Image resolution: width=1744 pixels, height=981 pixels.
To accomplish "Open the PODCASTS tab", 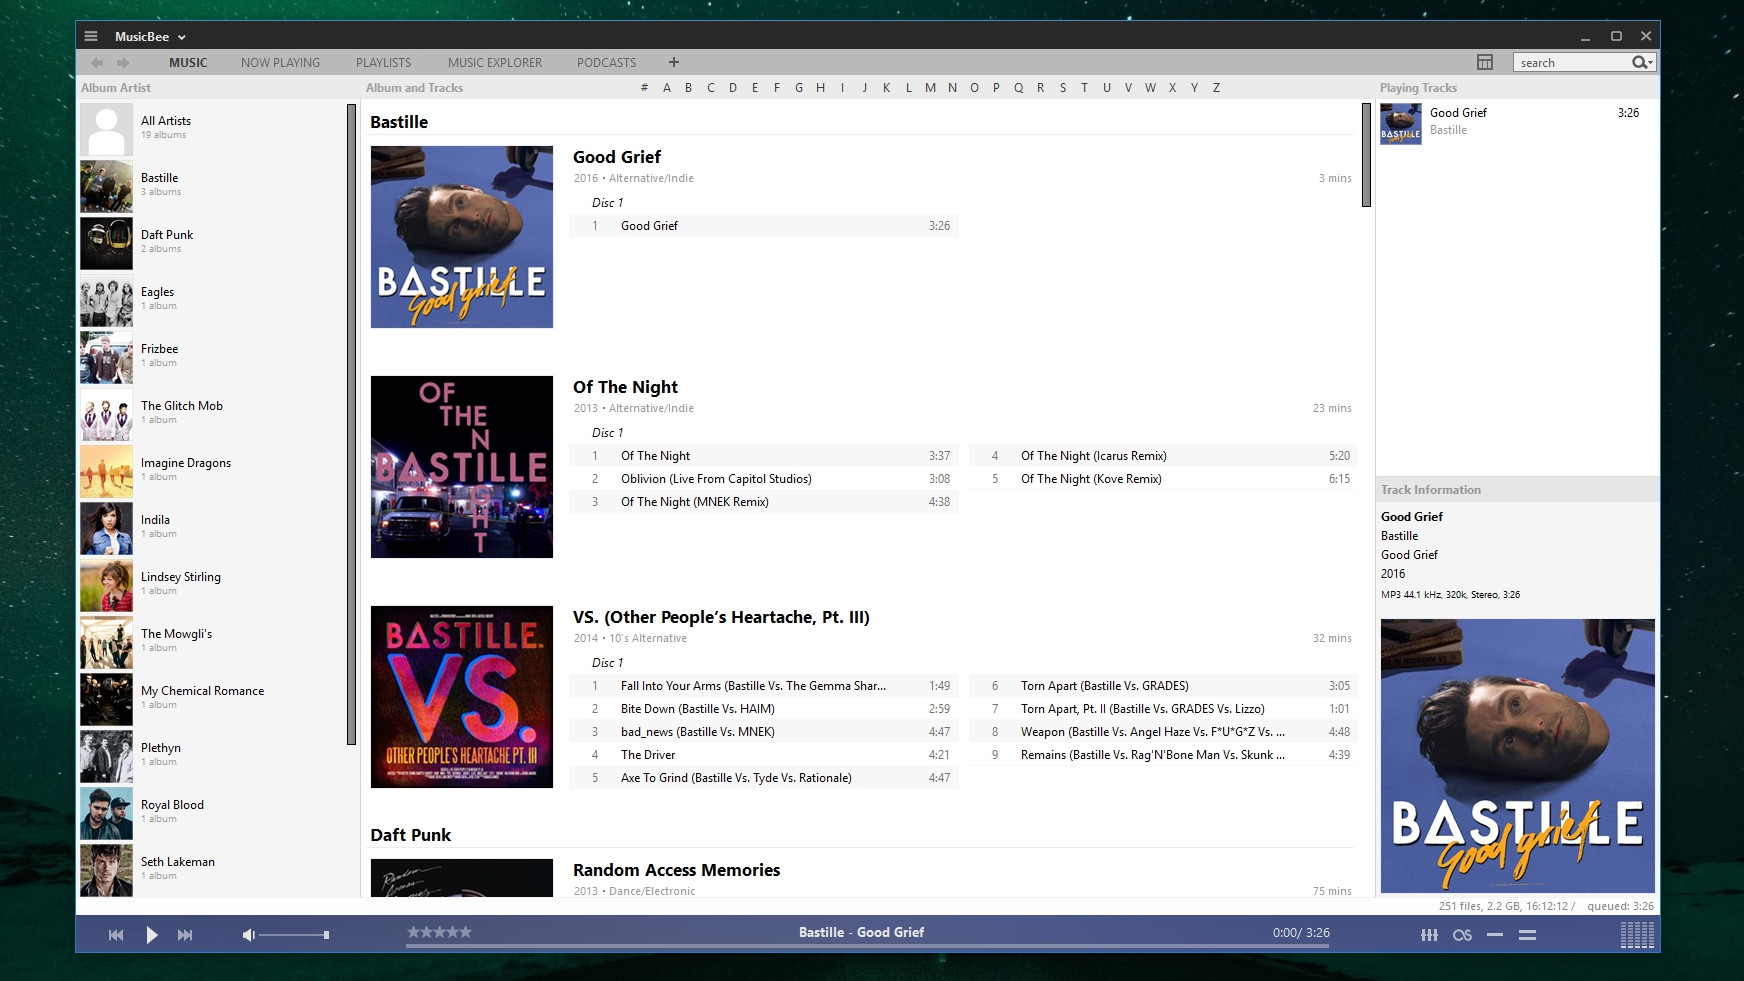I will tap(606, 62).
